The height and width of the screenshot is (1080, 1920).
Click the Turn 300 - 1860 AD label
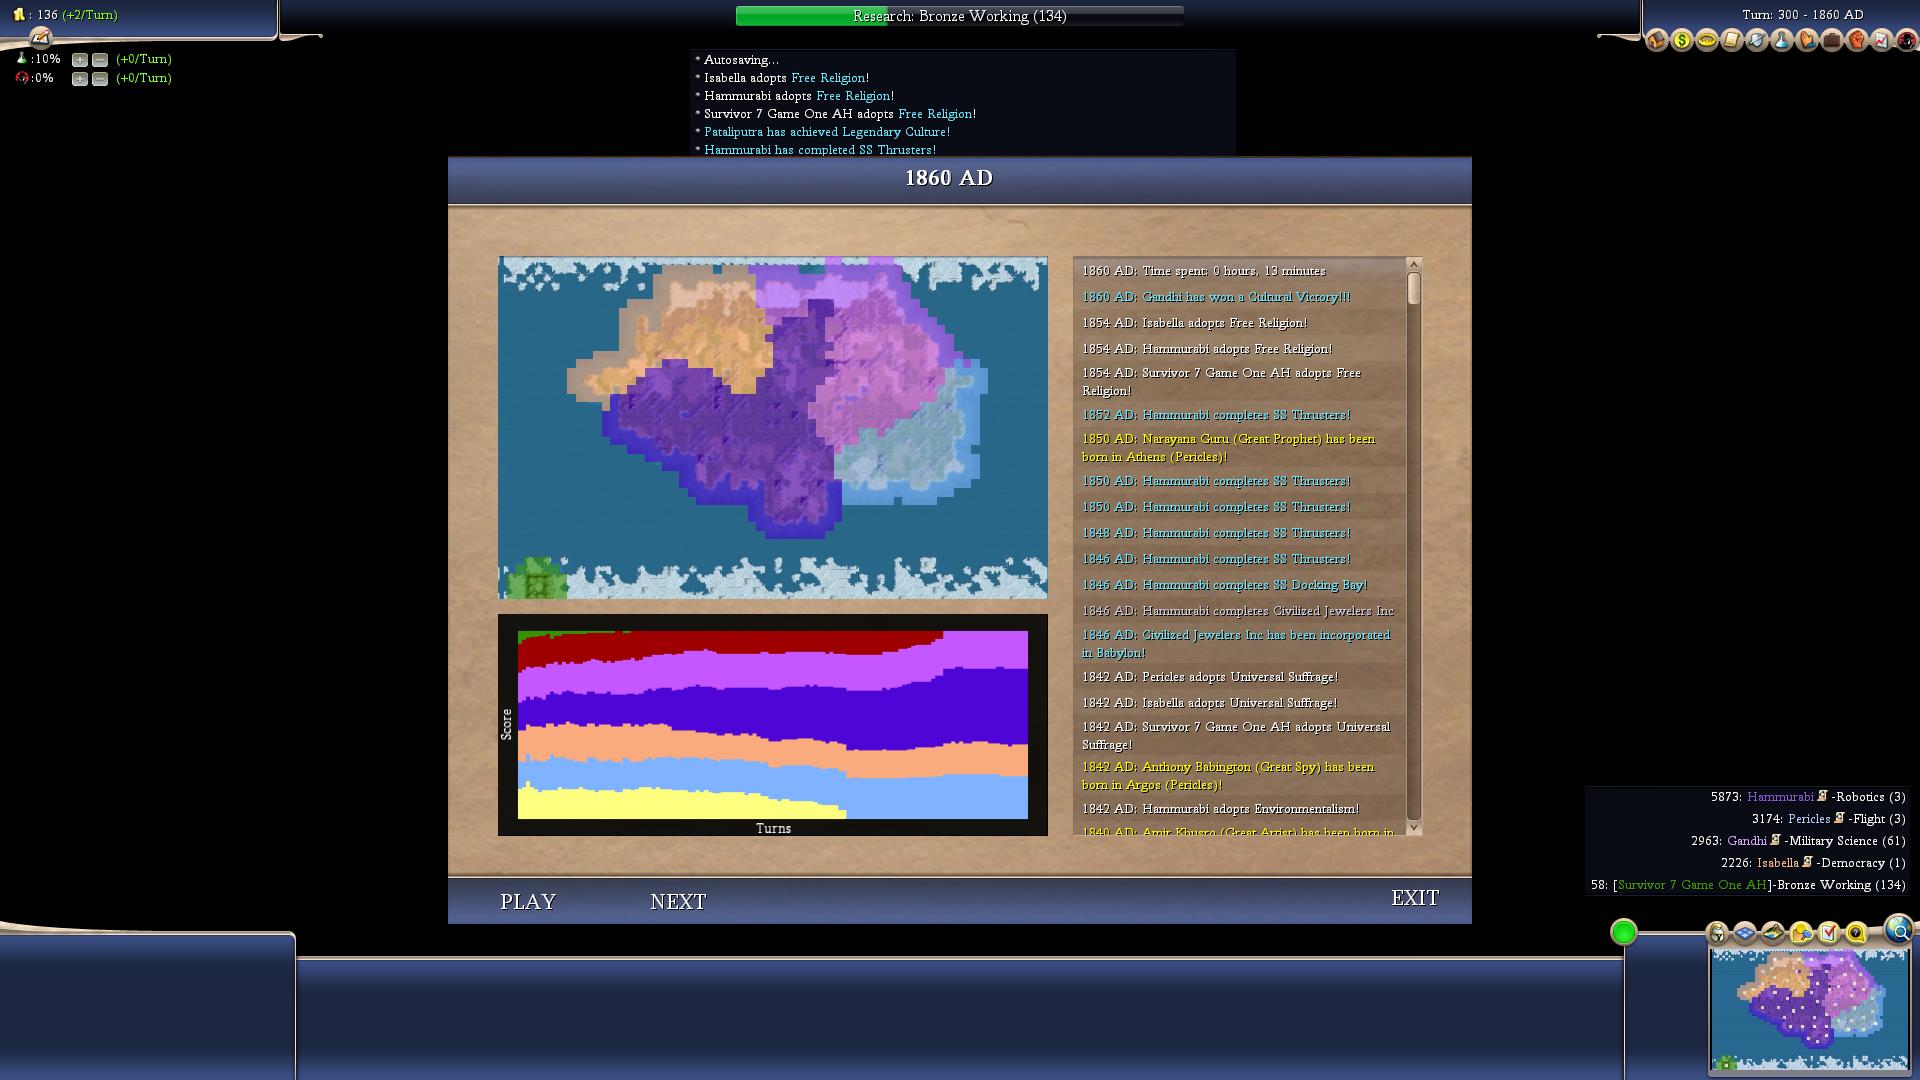tap(1802, 15)
